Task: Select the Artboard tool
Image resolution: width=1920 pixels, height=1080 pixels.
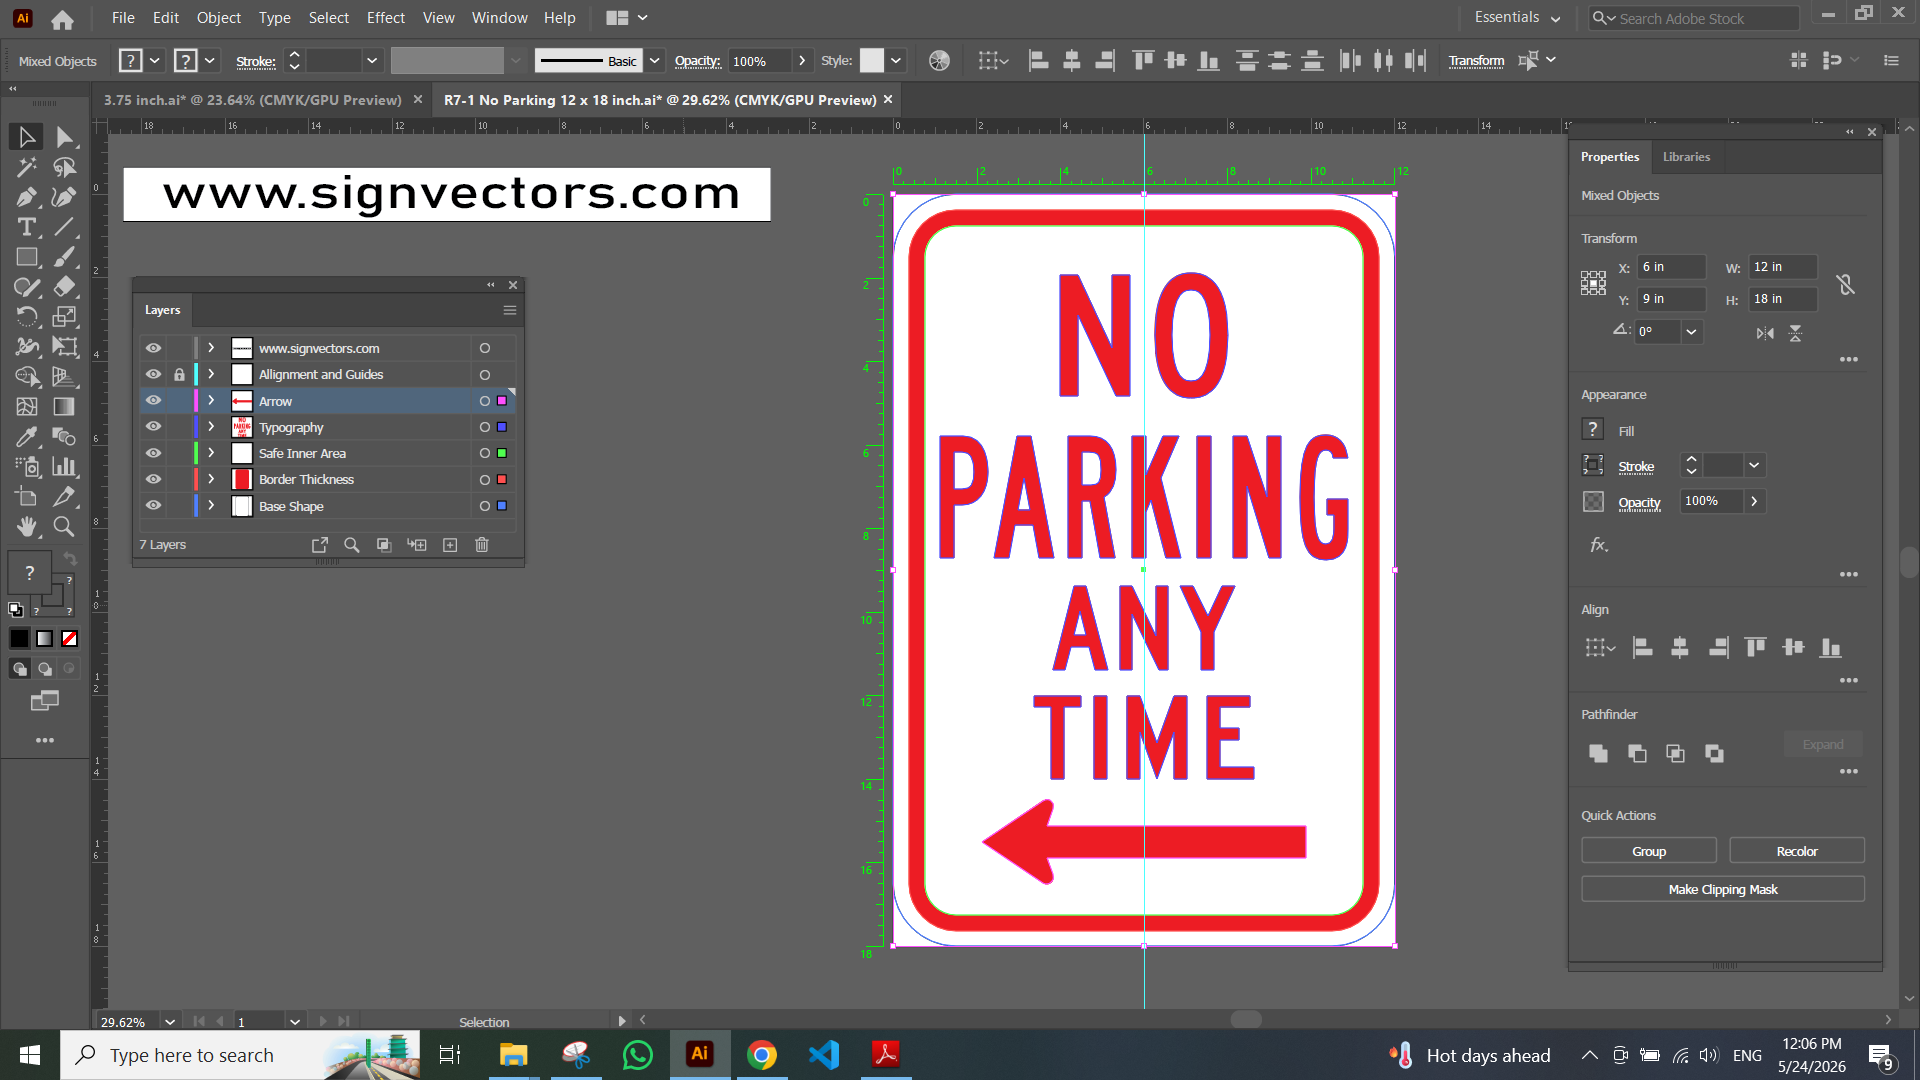Action: [x=27, y=496]
